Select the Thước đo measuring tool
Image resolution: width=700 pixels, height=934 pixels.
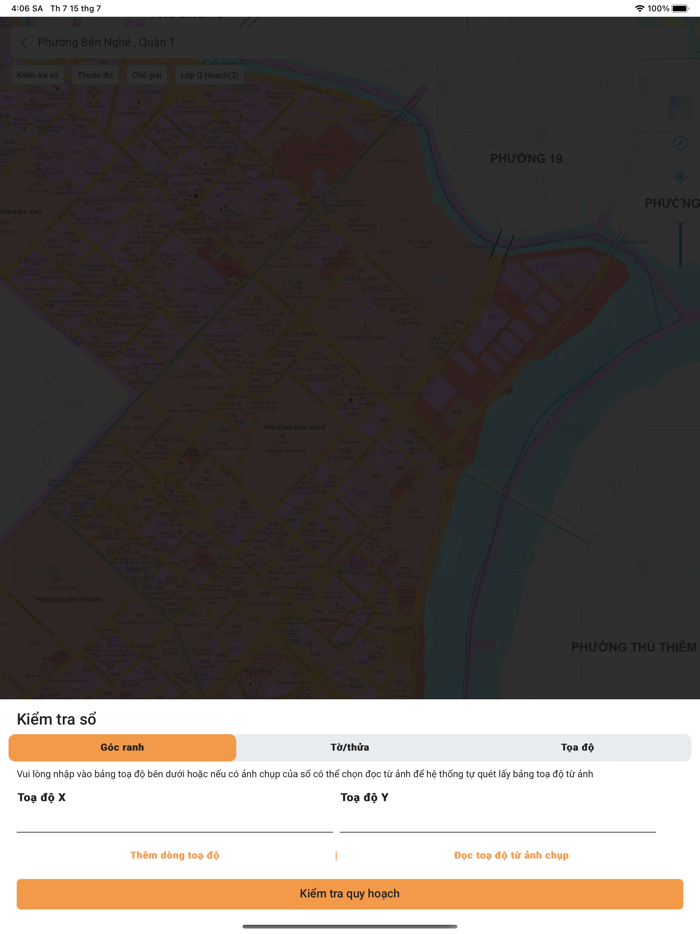pyautogui.click(x=95, y=75)
